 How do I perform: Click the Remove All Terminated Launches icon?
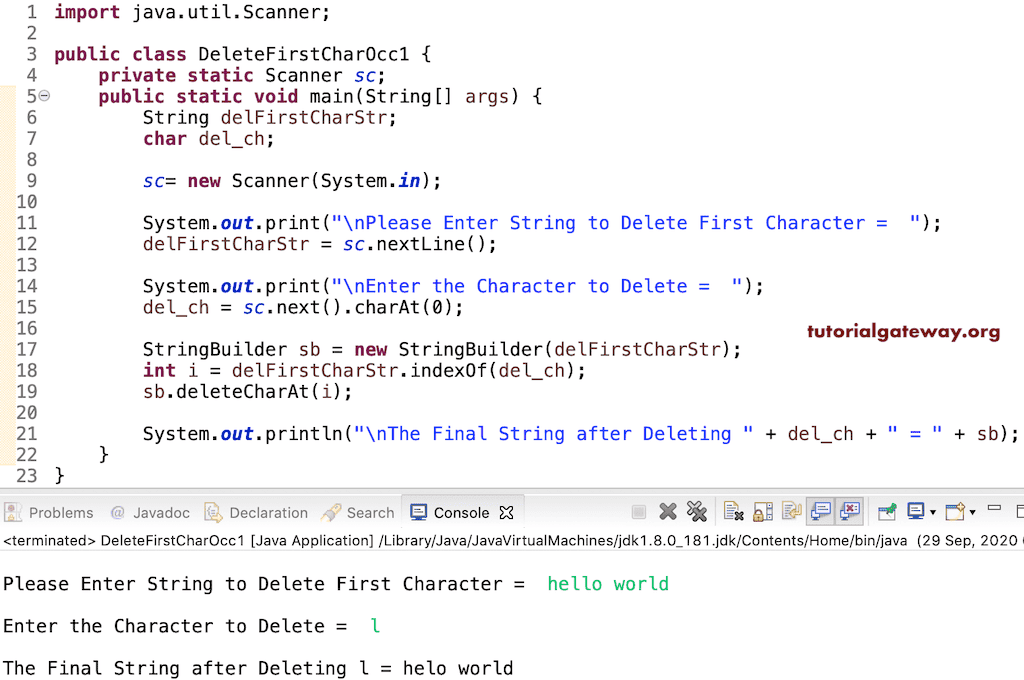pyautogui.click(x=697, y=512)
